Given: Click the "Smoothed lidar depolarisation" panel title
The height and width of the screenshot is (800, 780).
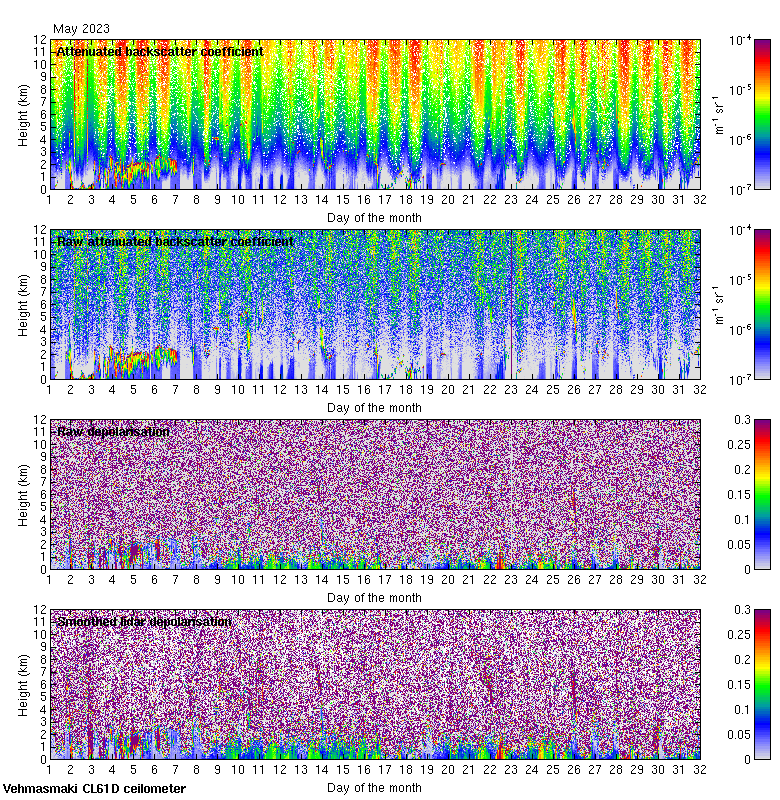Looking at the screenshot, I should [144, 622].
